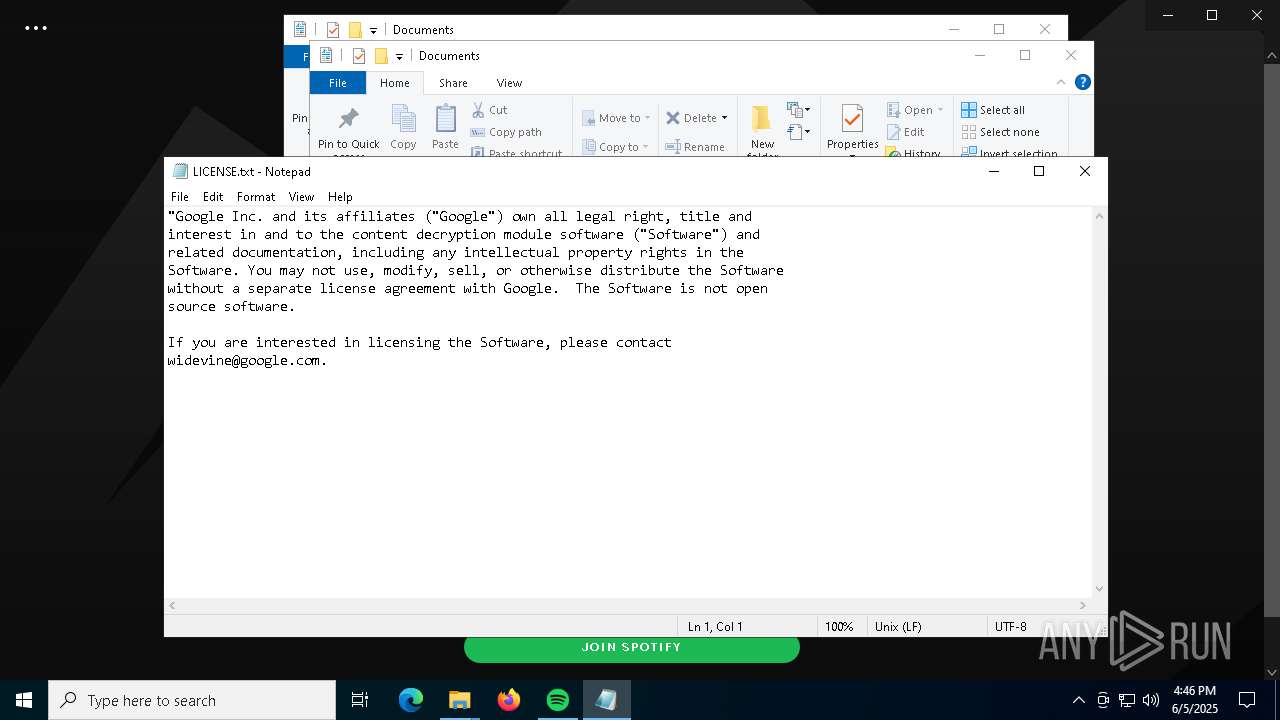Click the quick access Properties checkmark icon
The image size is (1280, 720).
click(x=359, y=56)
